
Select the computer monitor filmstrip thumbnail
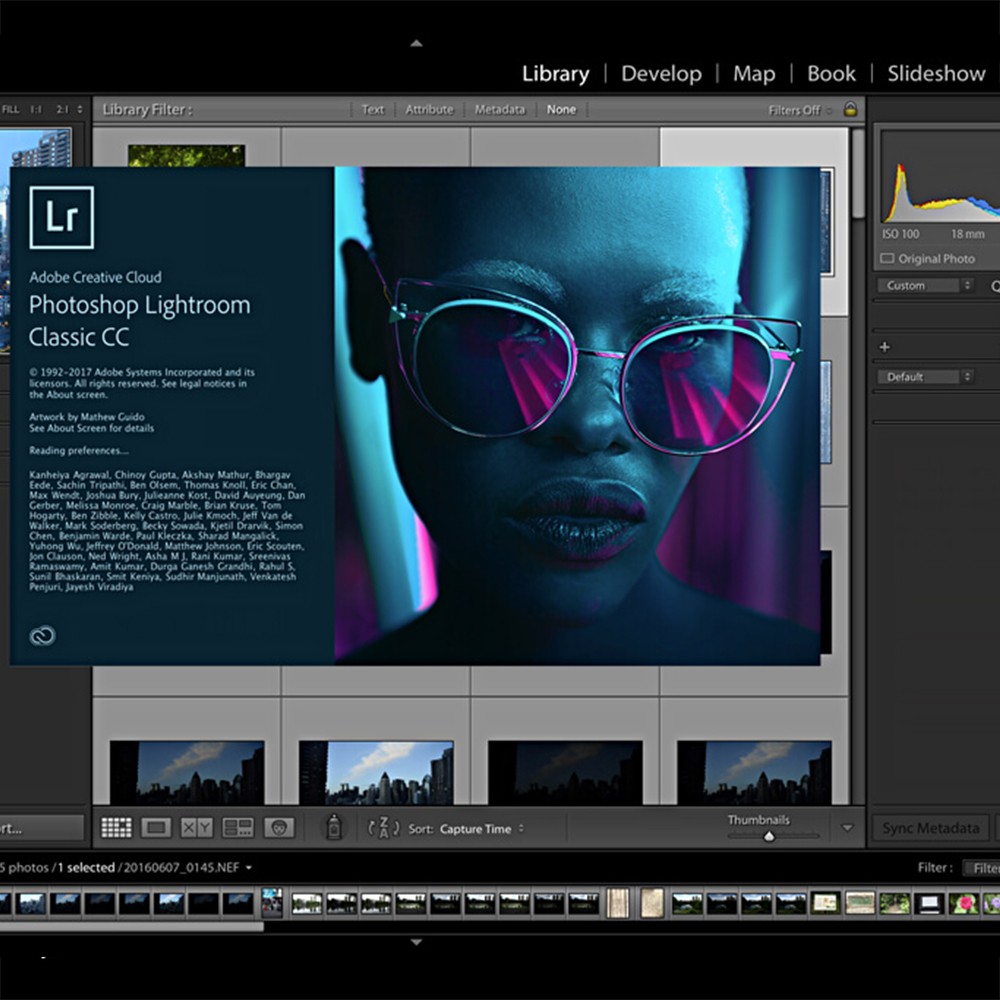pos(929,904)
